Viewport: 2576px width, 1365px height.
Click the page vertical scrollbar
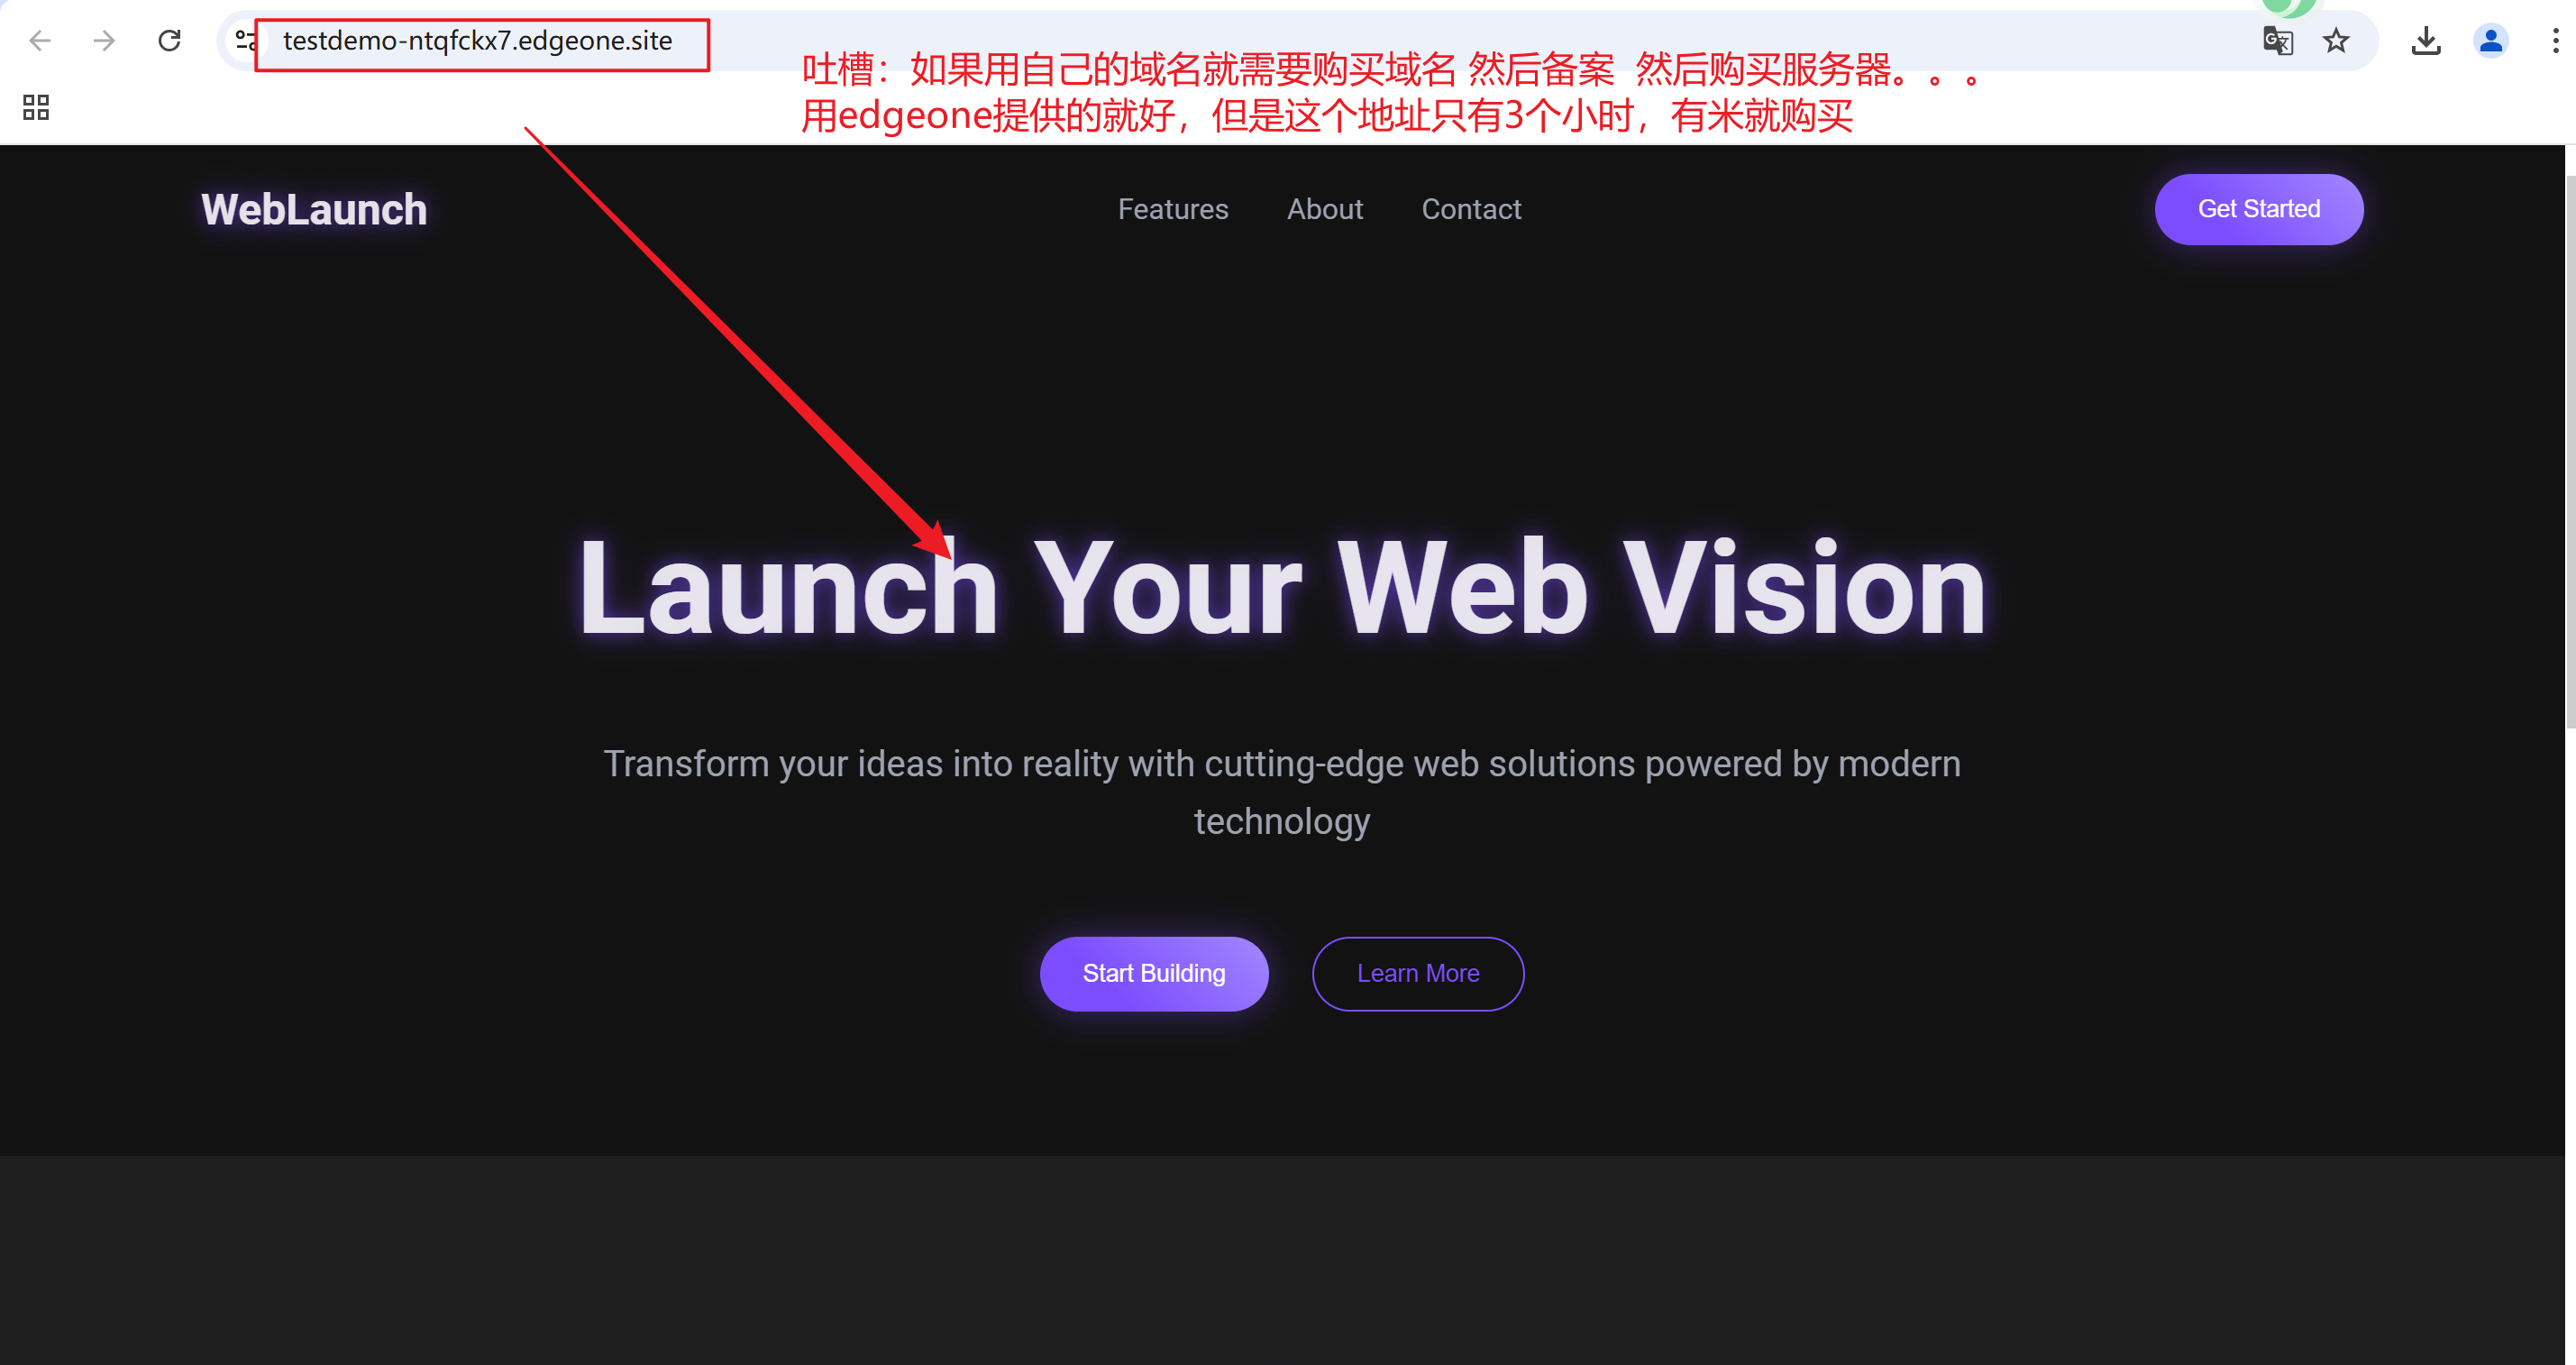[2569, 450]
